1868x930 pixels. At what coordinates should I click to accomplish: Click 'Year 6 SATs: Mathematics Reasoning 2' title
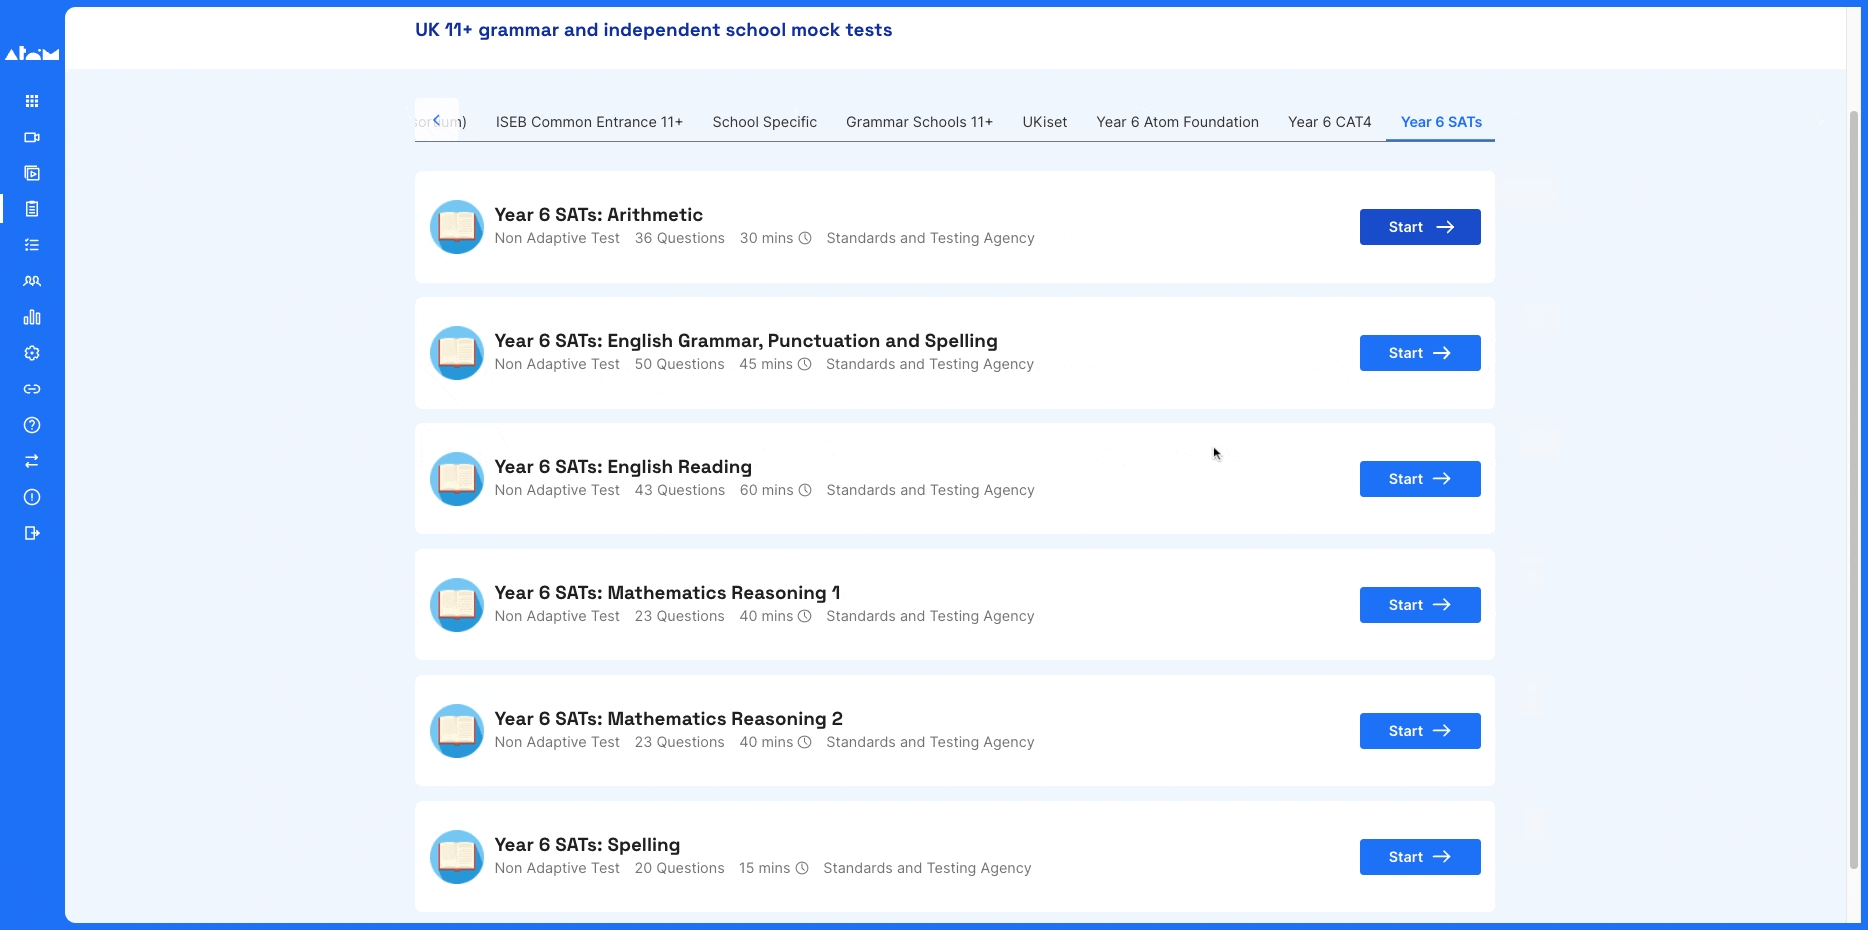[x=668, y=719]
